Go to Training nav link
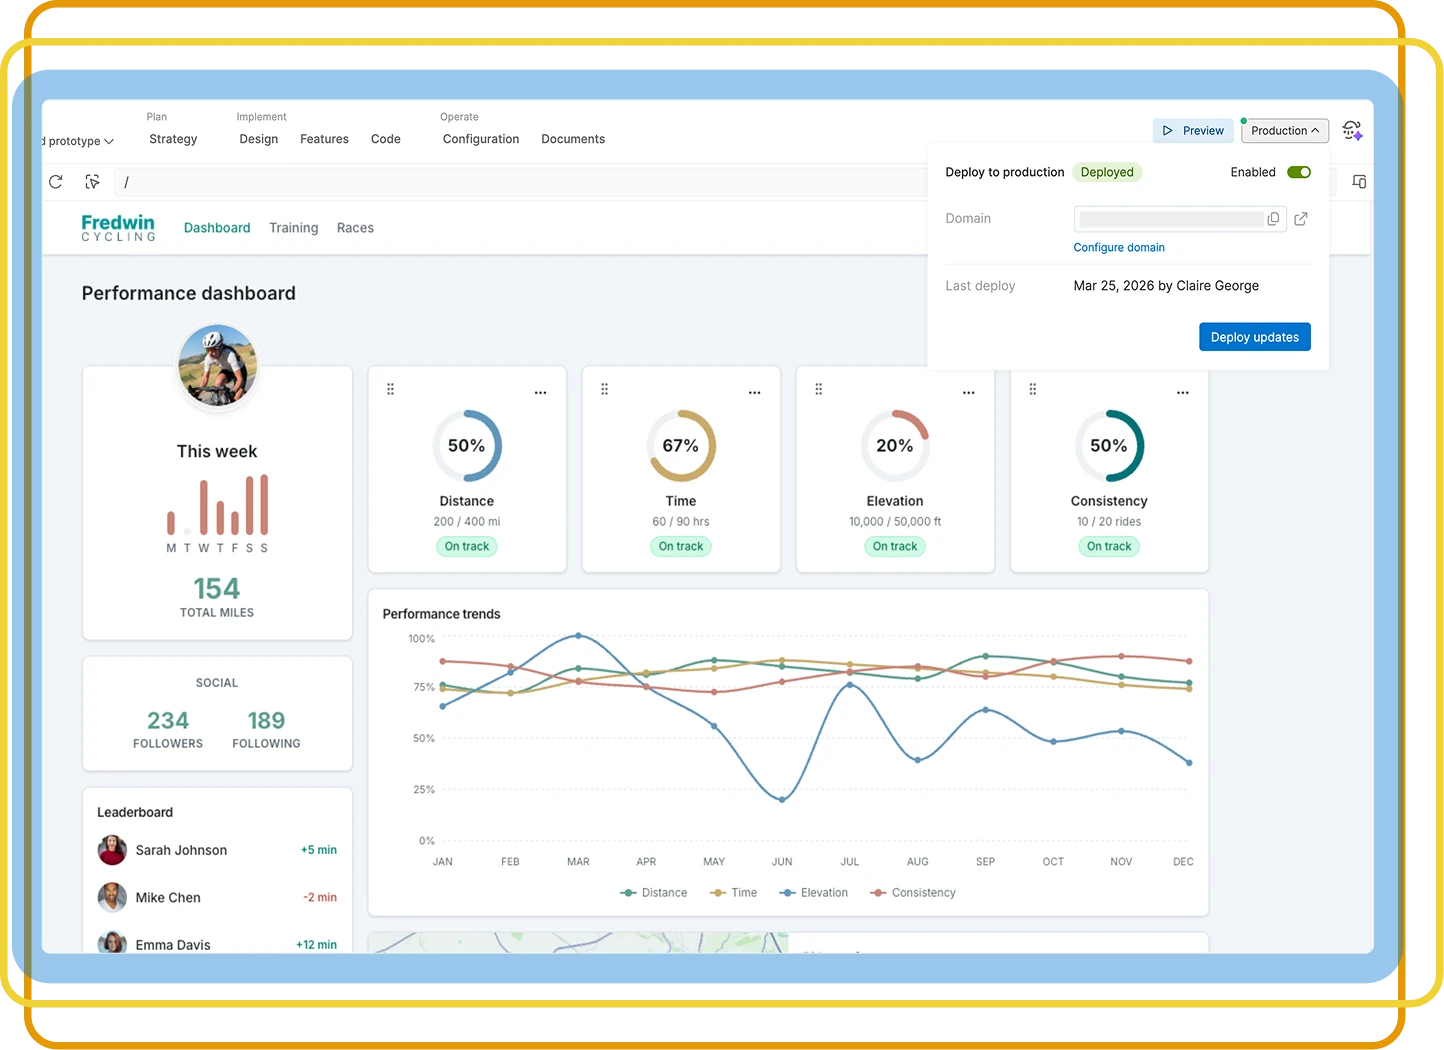1444x1050 pixels. click(294, 228)
